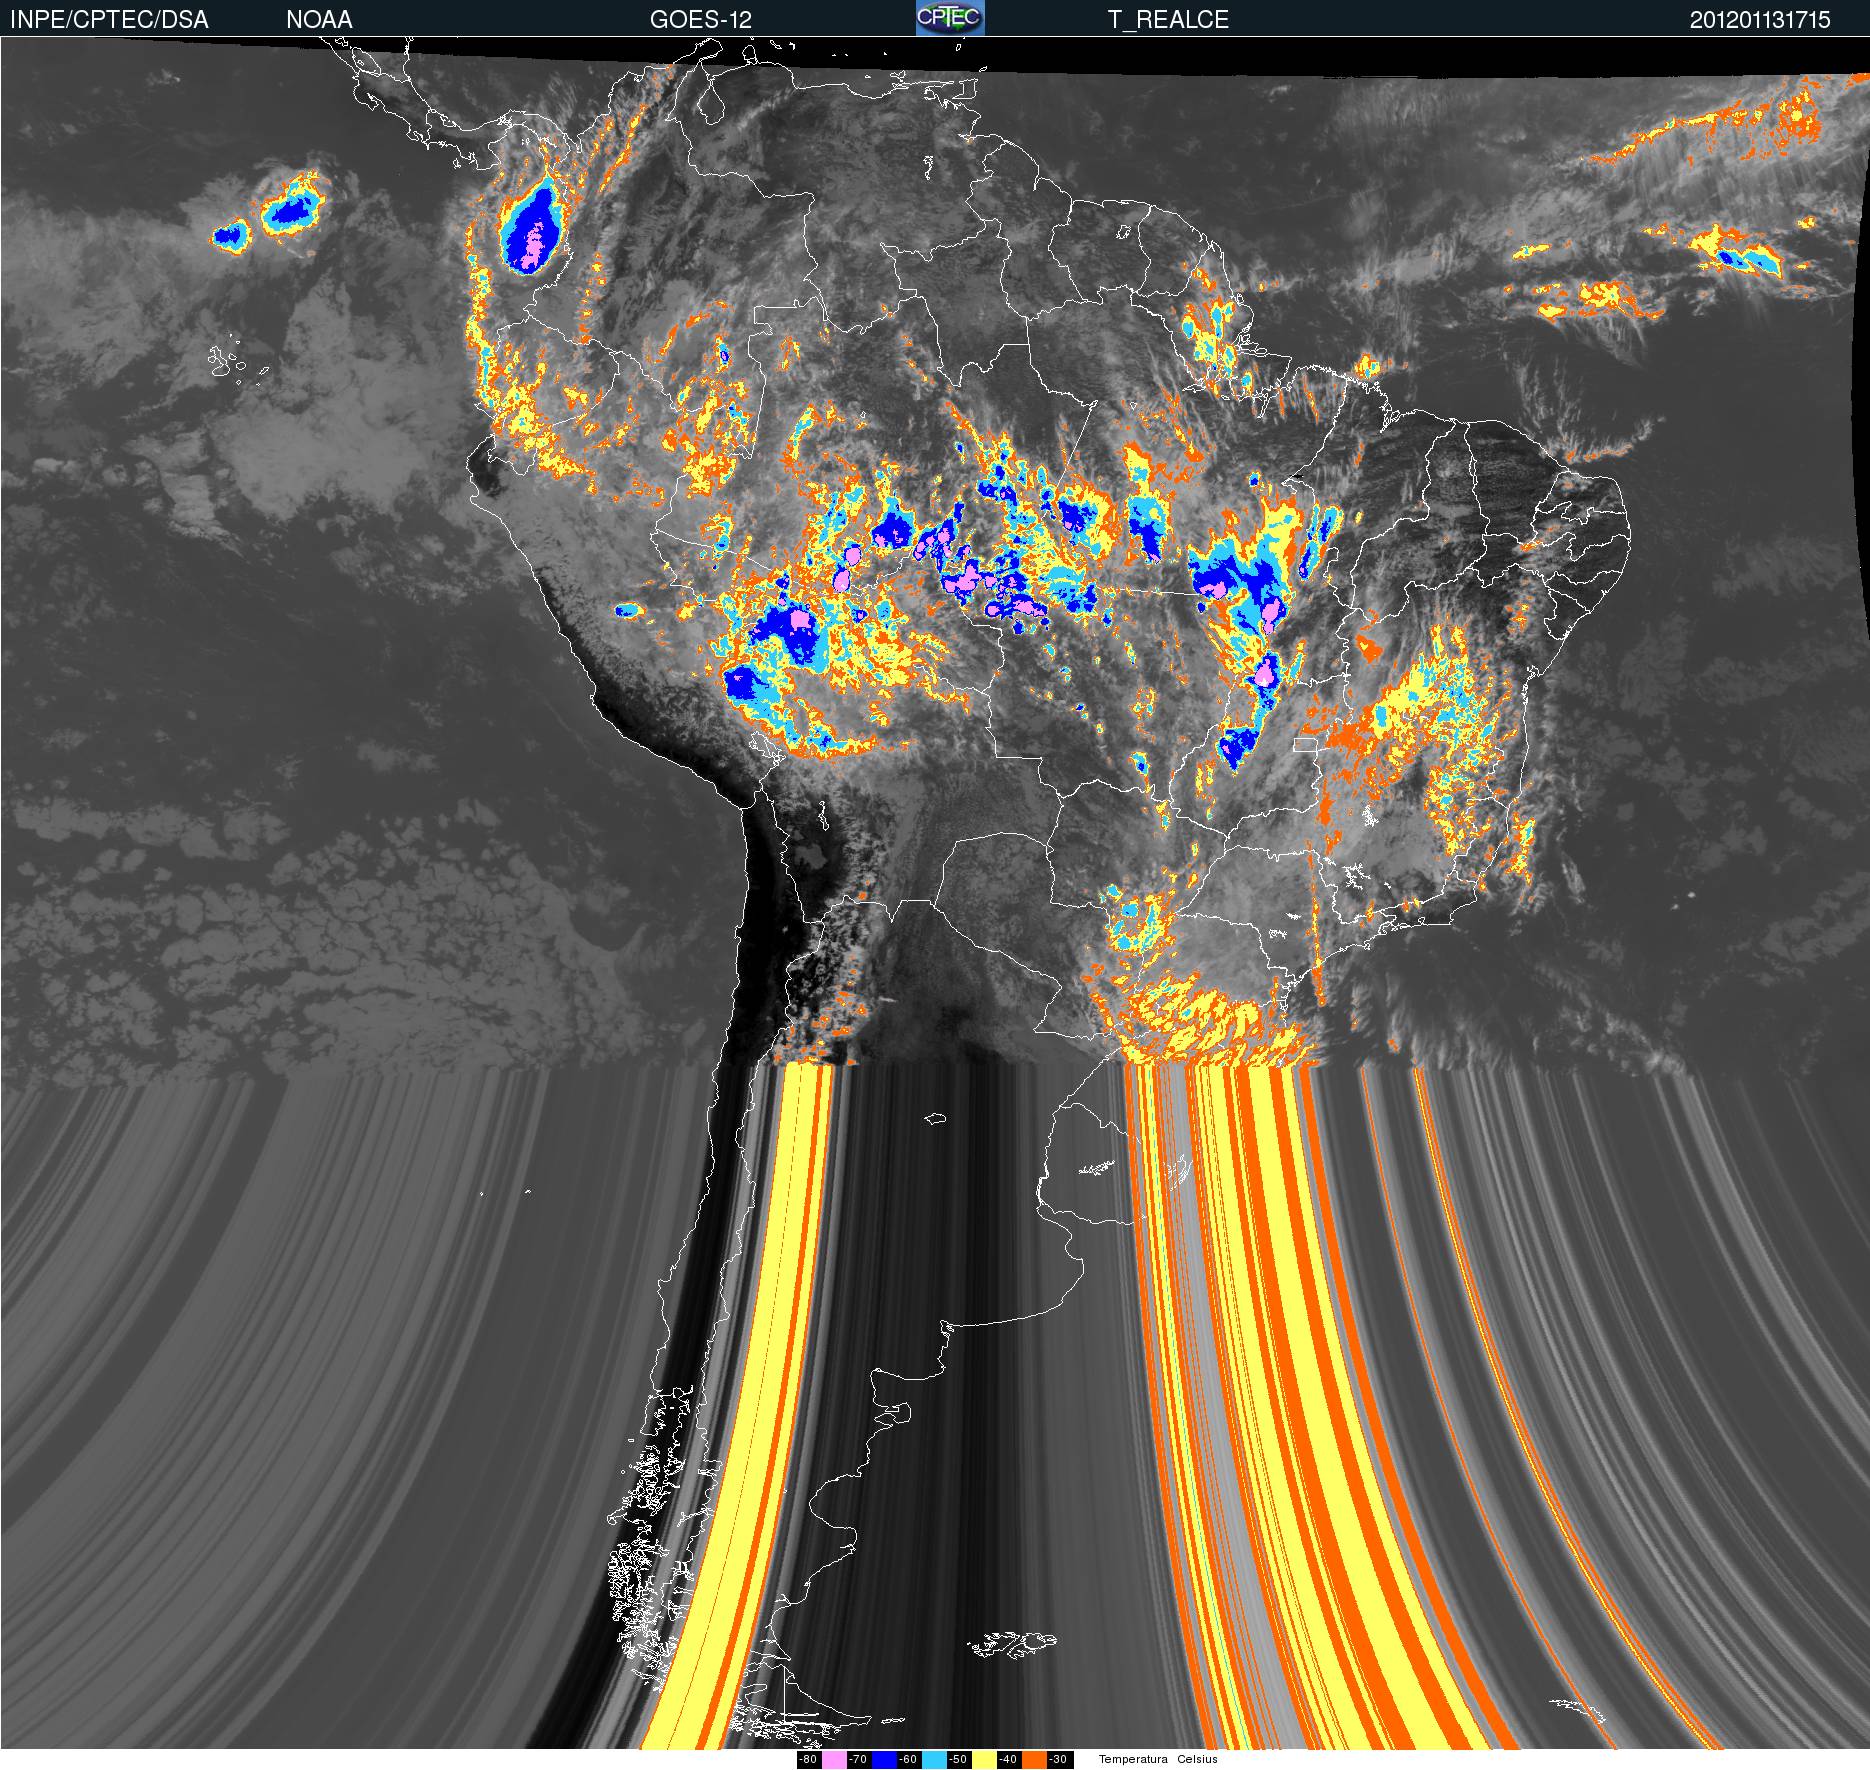Click the -60 legend value
1870x1770 pixels.
pyautogui.click(x=908, y=1760)
